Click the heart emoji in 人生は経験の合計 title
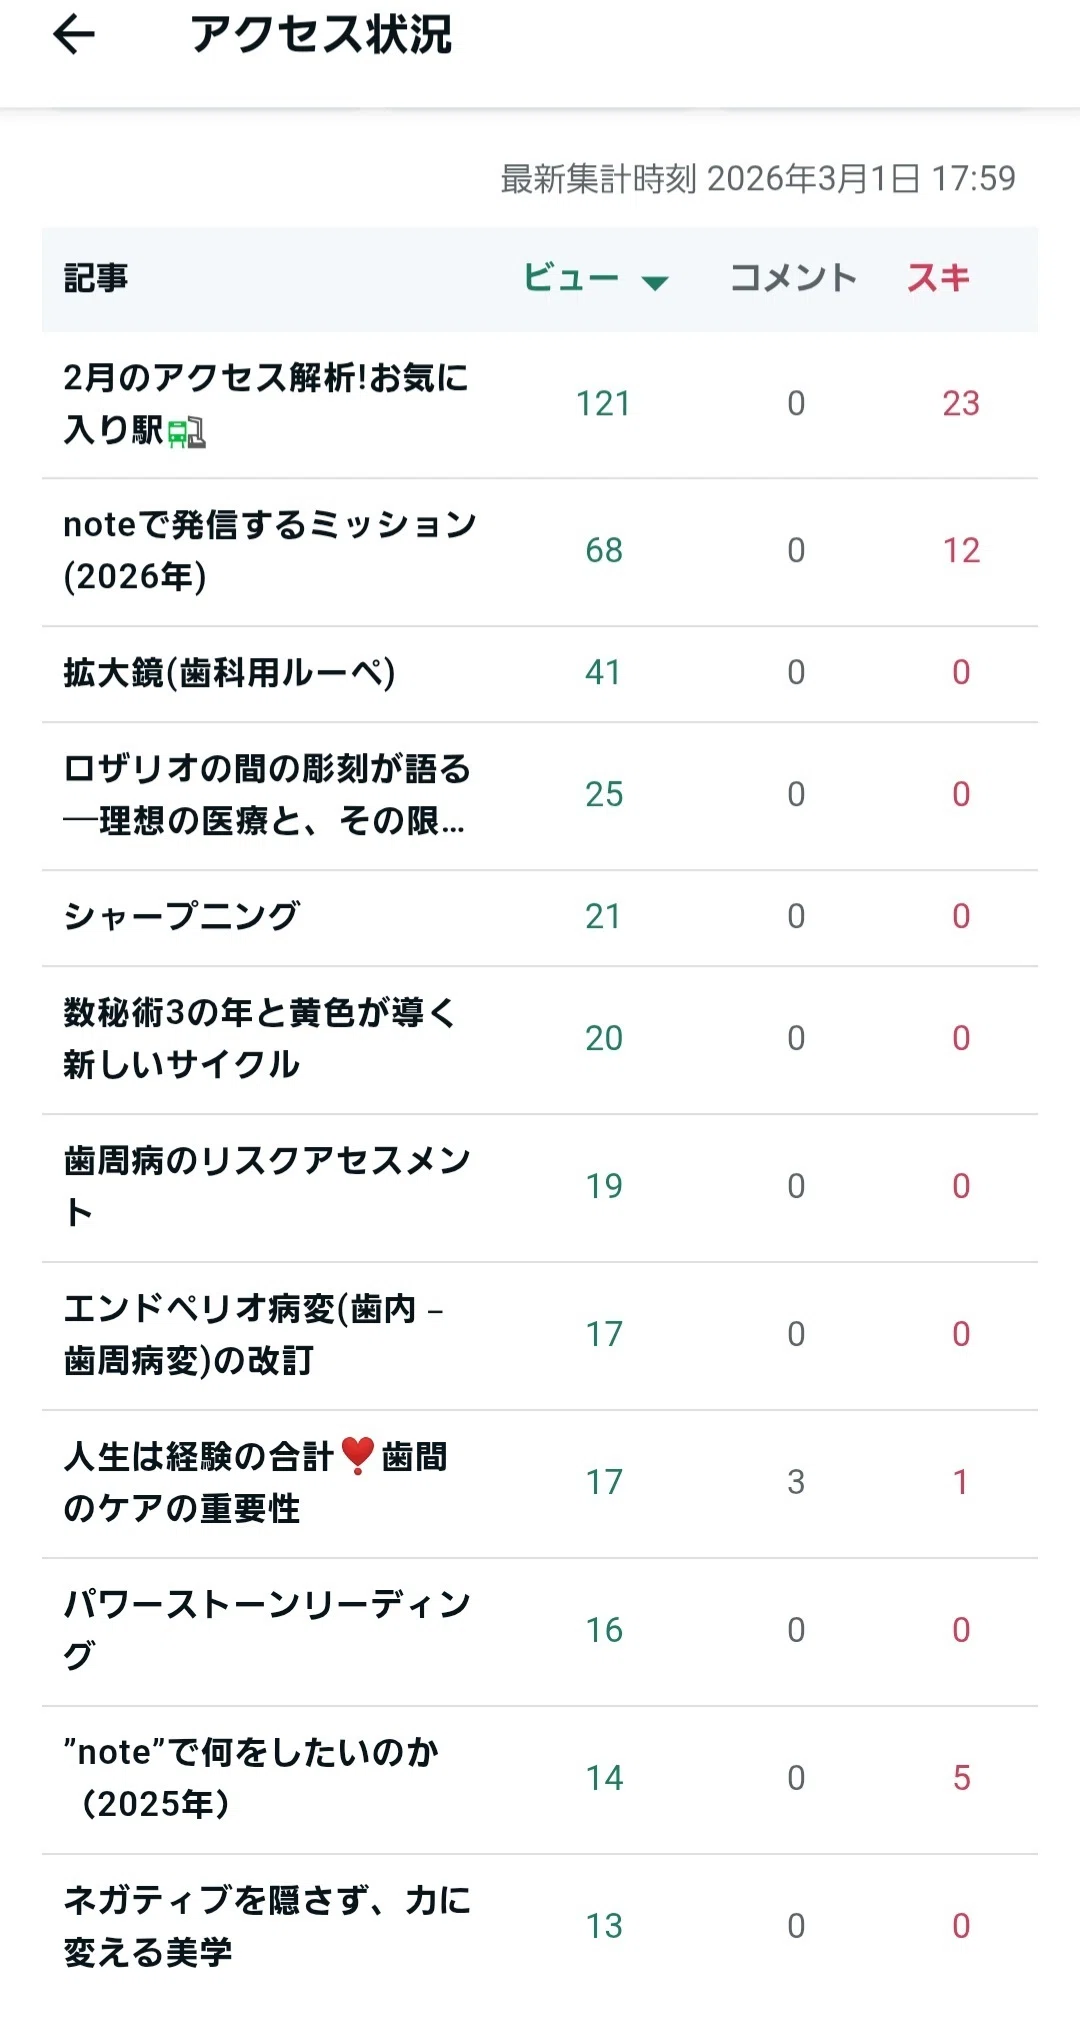Screen dimensions: 1080x2025 pos(357,1456)
